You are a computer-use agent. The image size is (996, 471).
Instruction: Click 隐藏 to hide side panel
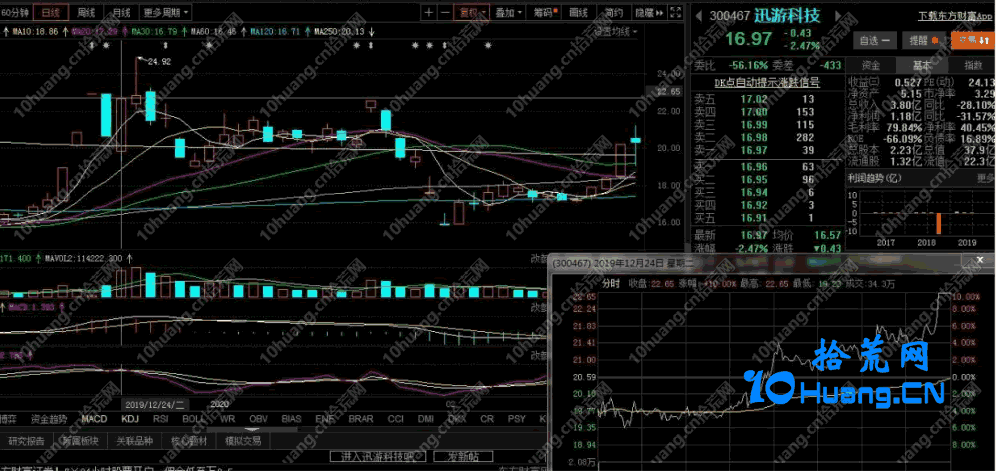pos(649,12)
